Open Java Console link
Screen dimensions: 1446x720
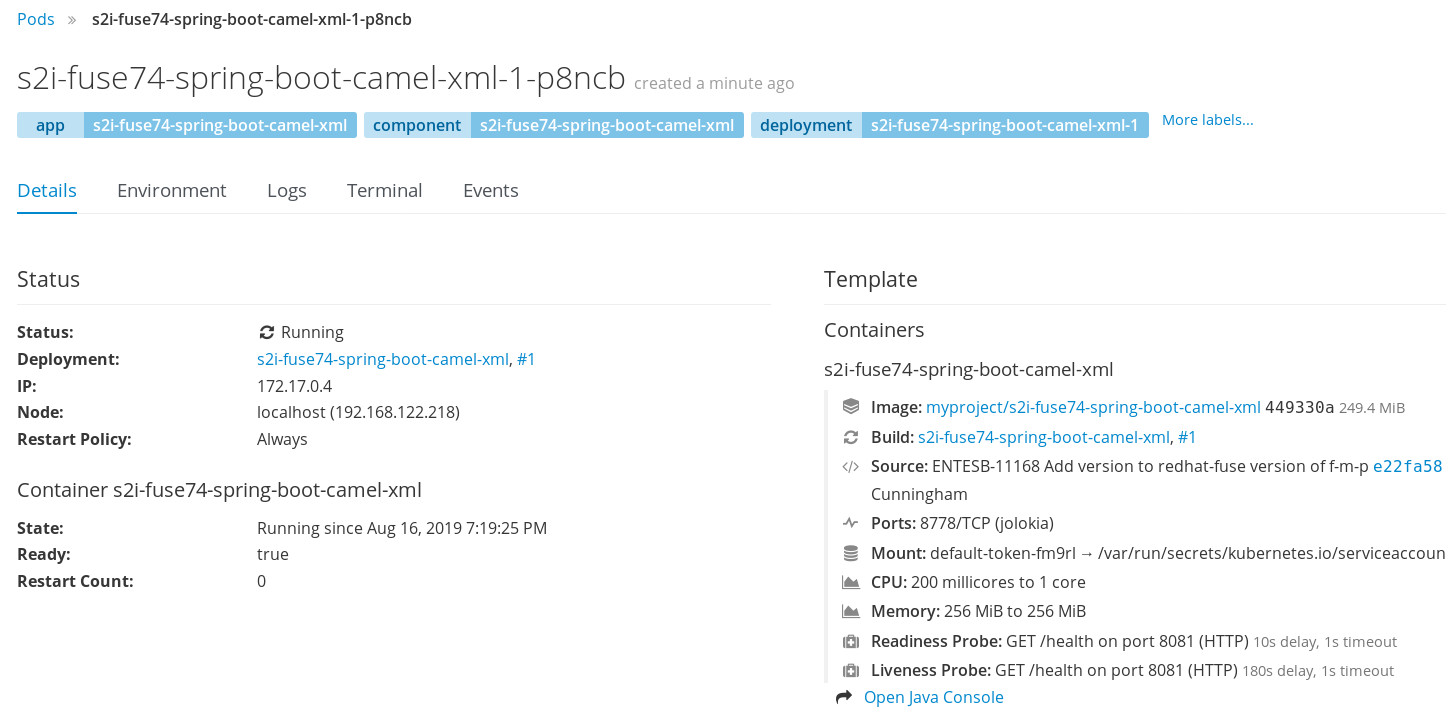(x=934, y=697)
